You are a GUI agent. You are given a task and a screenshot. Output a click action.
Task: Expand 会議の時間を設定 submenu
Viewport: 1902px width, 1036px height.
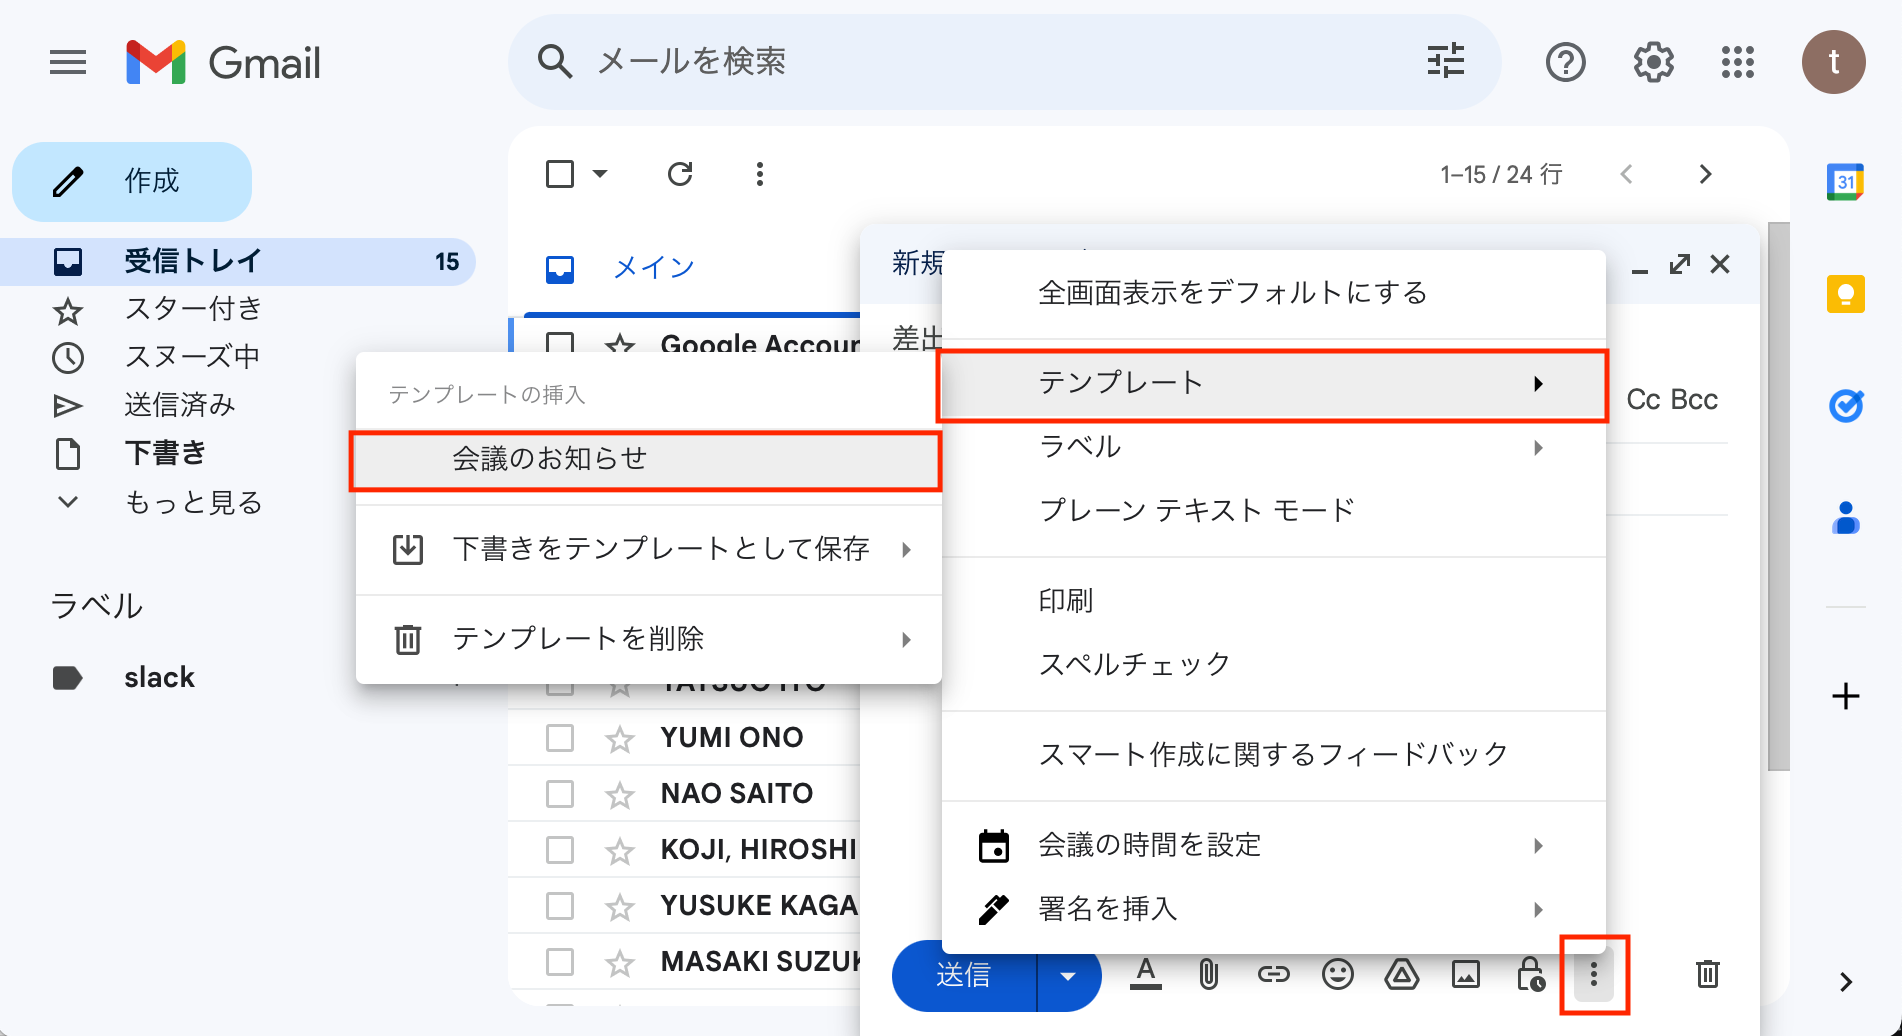1273,846
